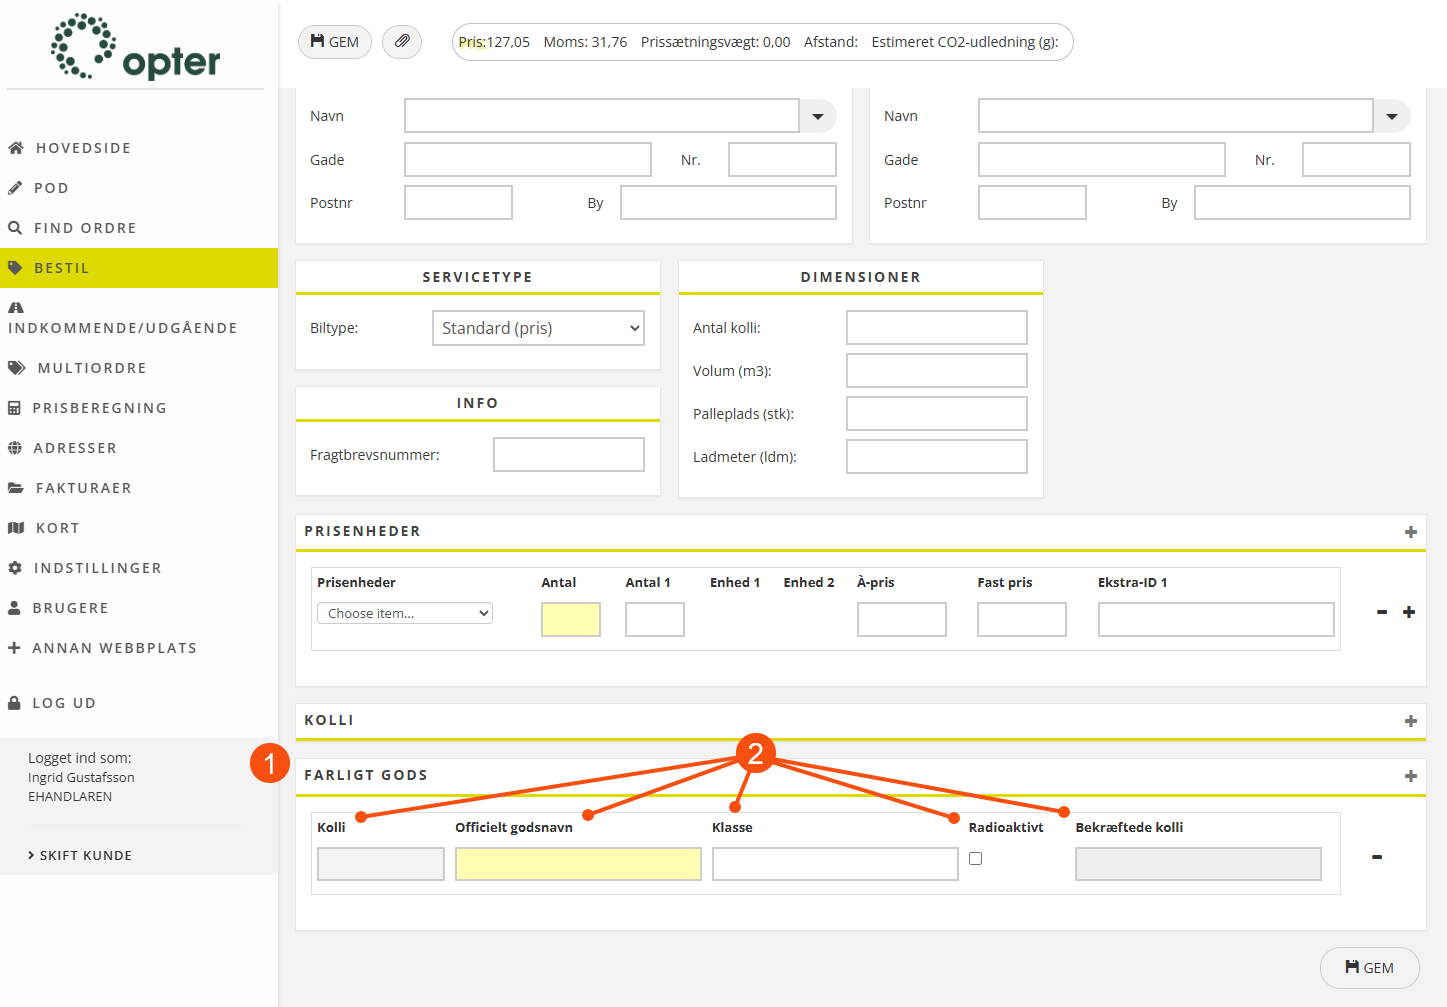Screen dimensions: 1447x1007
Task: Click the plus icon in Prisenheder header
Action: (1410, 532)
